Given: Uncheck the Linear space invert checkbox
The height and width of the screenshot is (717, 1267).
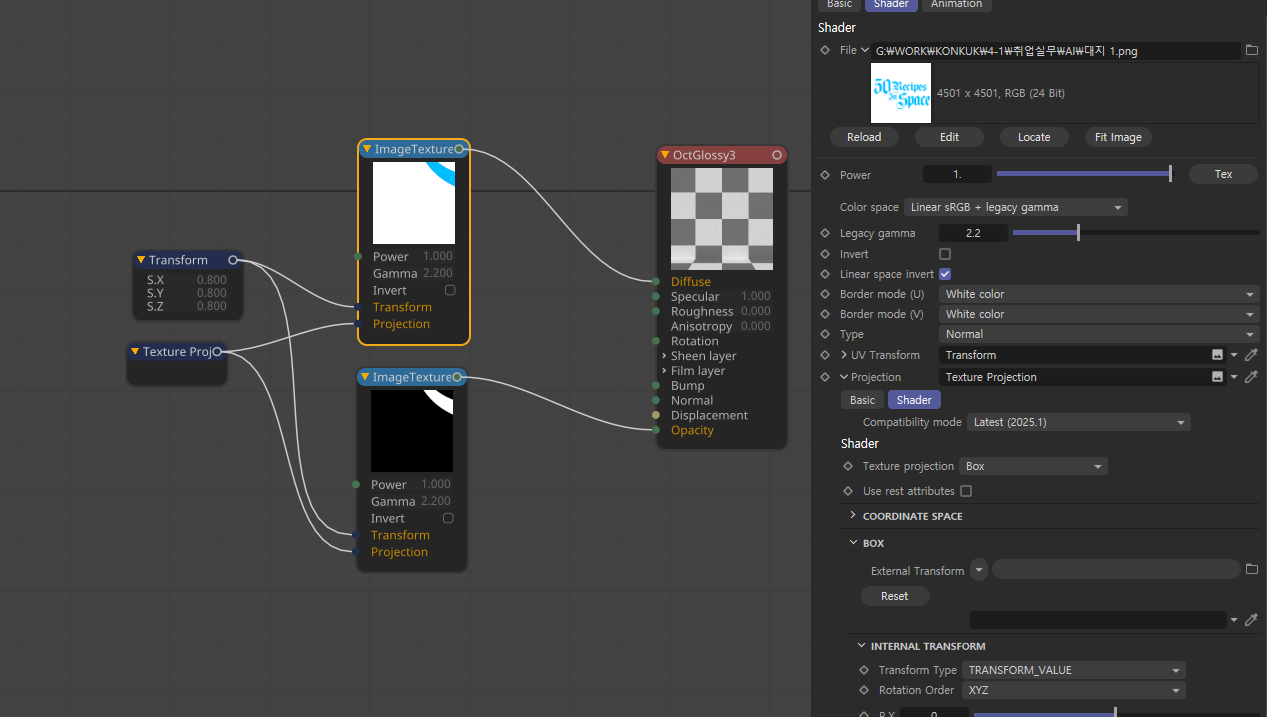Looking at the screenshot, I should (945, 274).
